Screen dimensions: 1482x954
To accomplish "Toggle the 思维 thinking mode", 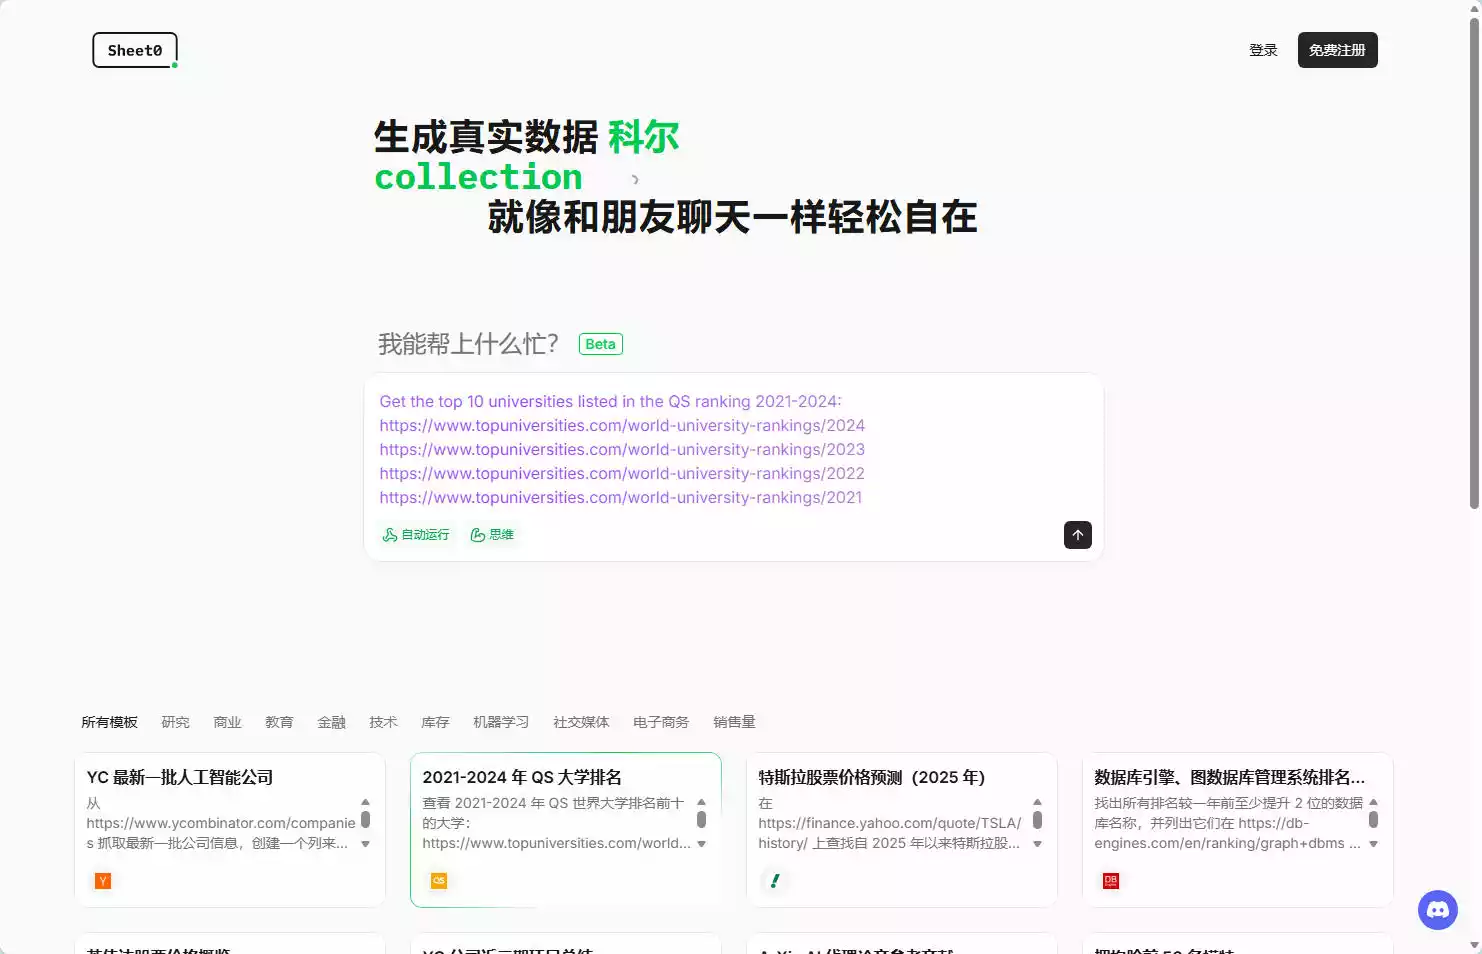I will click(492, 535).
